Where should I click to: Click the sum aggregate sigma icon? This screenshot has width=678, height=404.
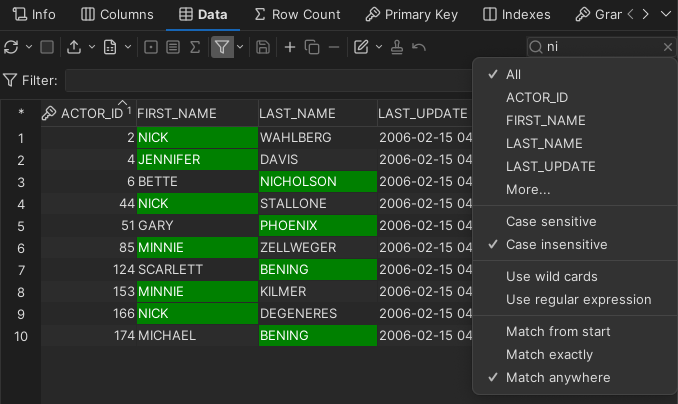[x=194, y=47]
